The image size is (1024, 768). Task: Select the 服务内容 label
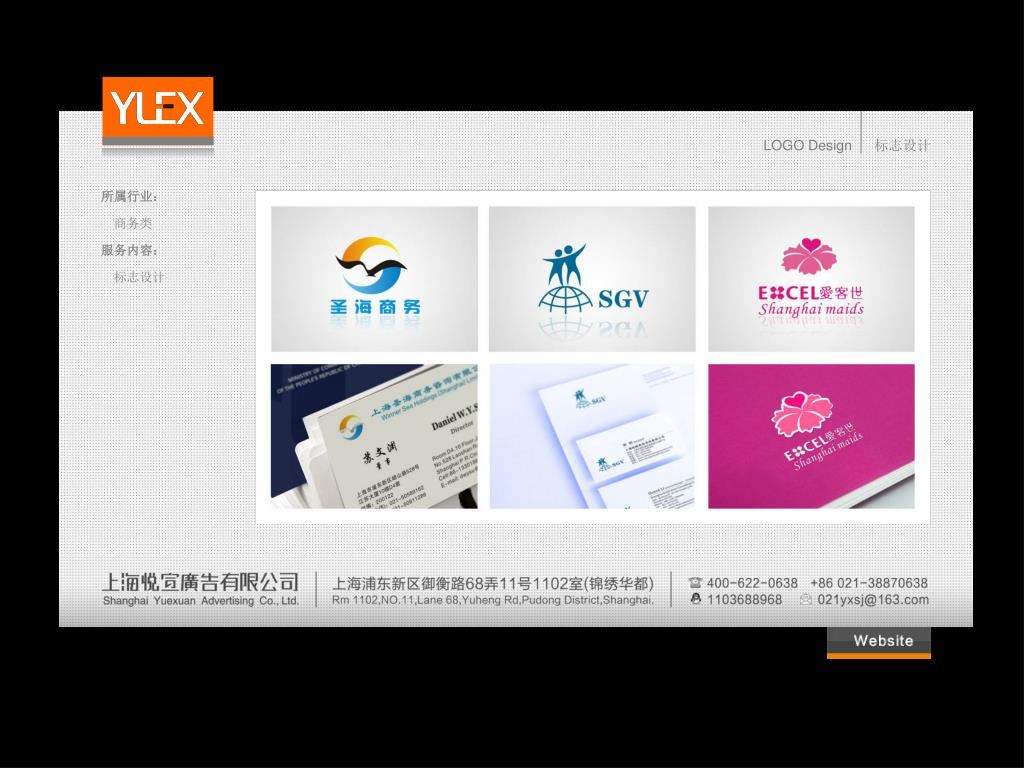129,250
